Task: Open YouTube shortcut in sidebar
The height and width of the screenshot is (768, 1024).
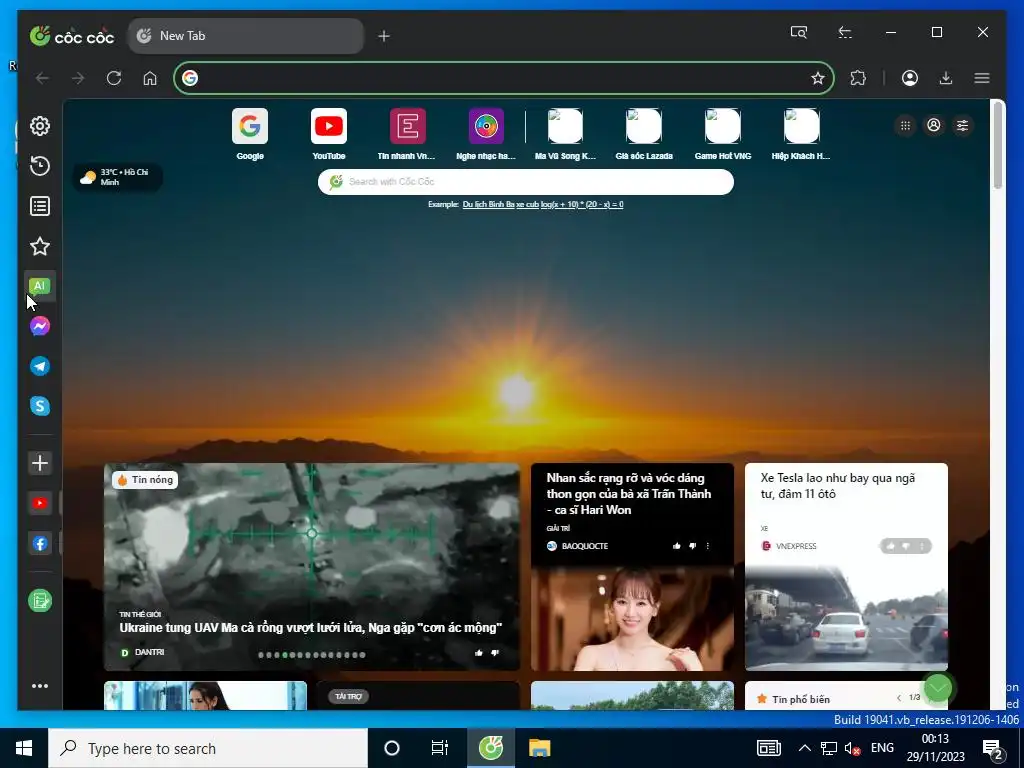Action: [x=40, y=503]
